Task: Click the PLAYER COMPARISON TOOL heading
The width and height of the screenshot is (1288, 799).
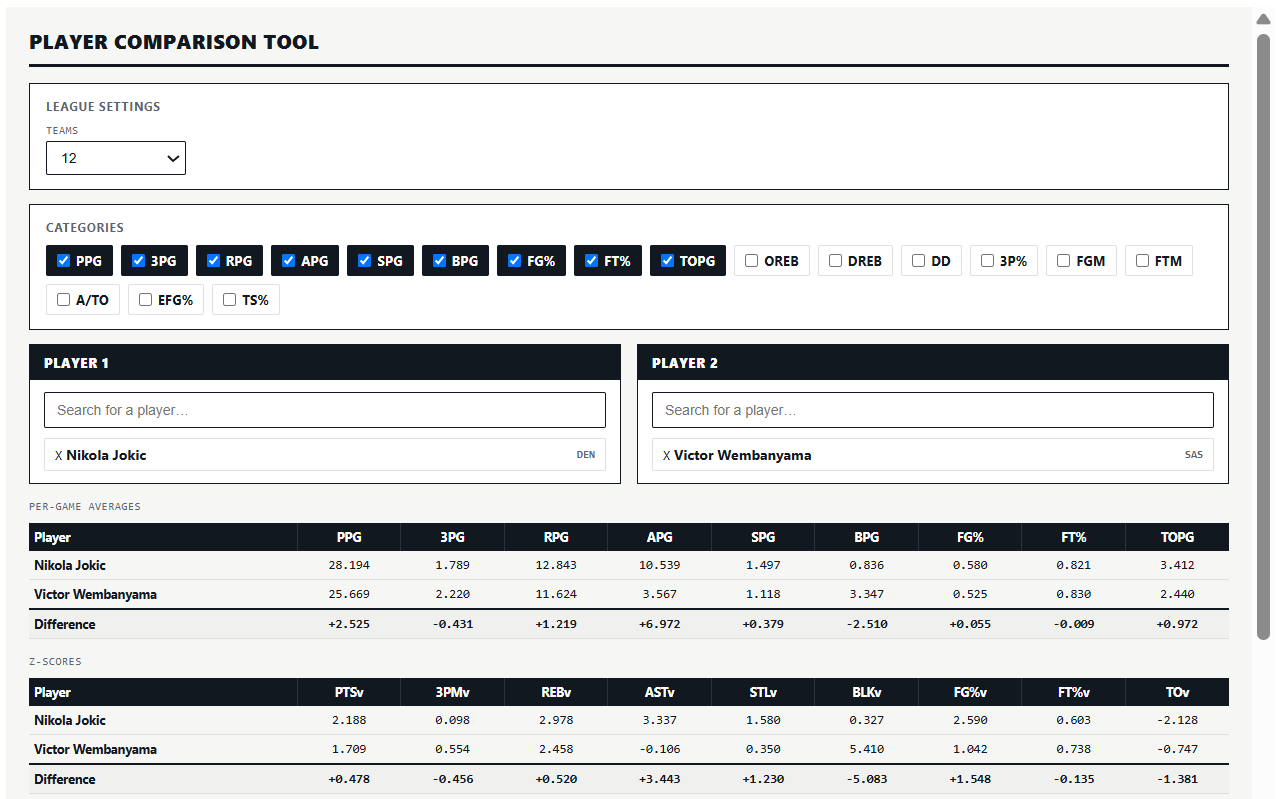Action: pyautogui.click(x=174, y=42)
